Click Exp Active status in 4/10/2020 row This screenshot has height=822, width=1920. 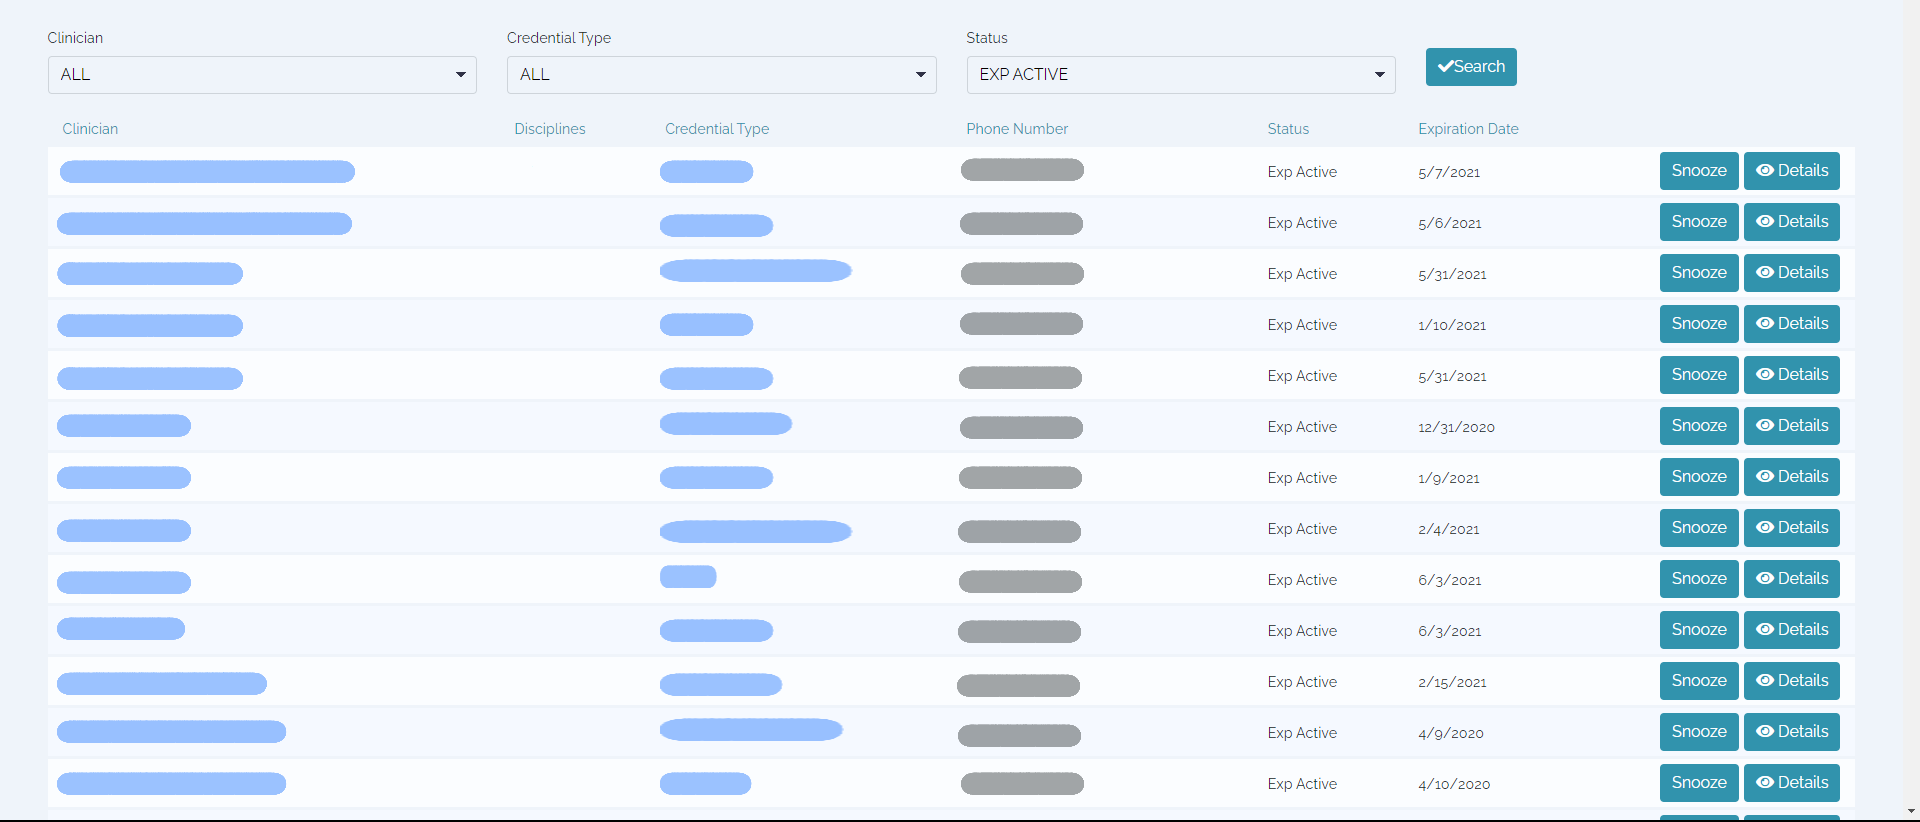pos(1302,784)
